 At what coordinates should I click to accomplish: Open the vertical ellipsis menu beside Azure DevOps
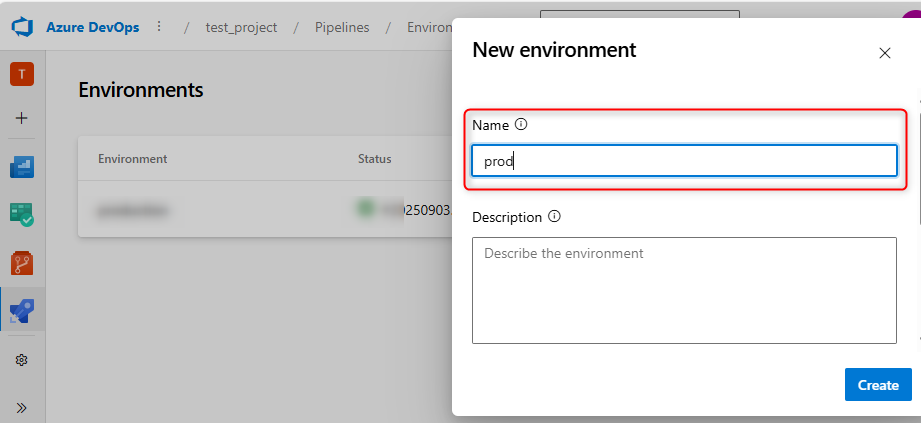tap(159, 27)
